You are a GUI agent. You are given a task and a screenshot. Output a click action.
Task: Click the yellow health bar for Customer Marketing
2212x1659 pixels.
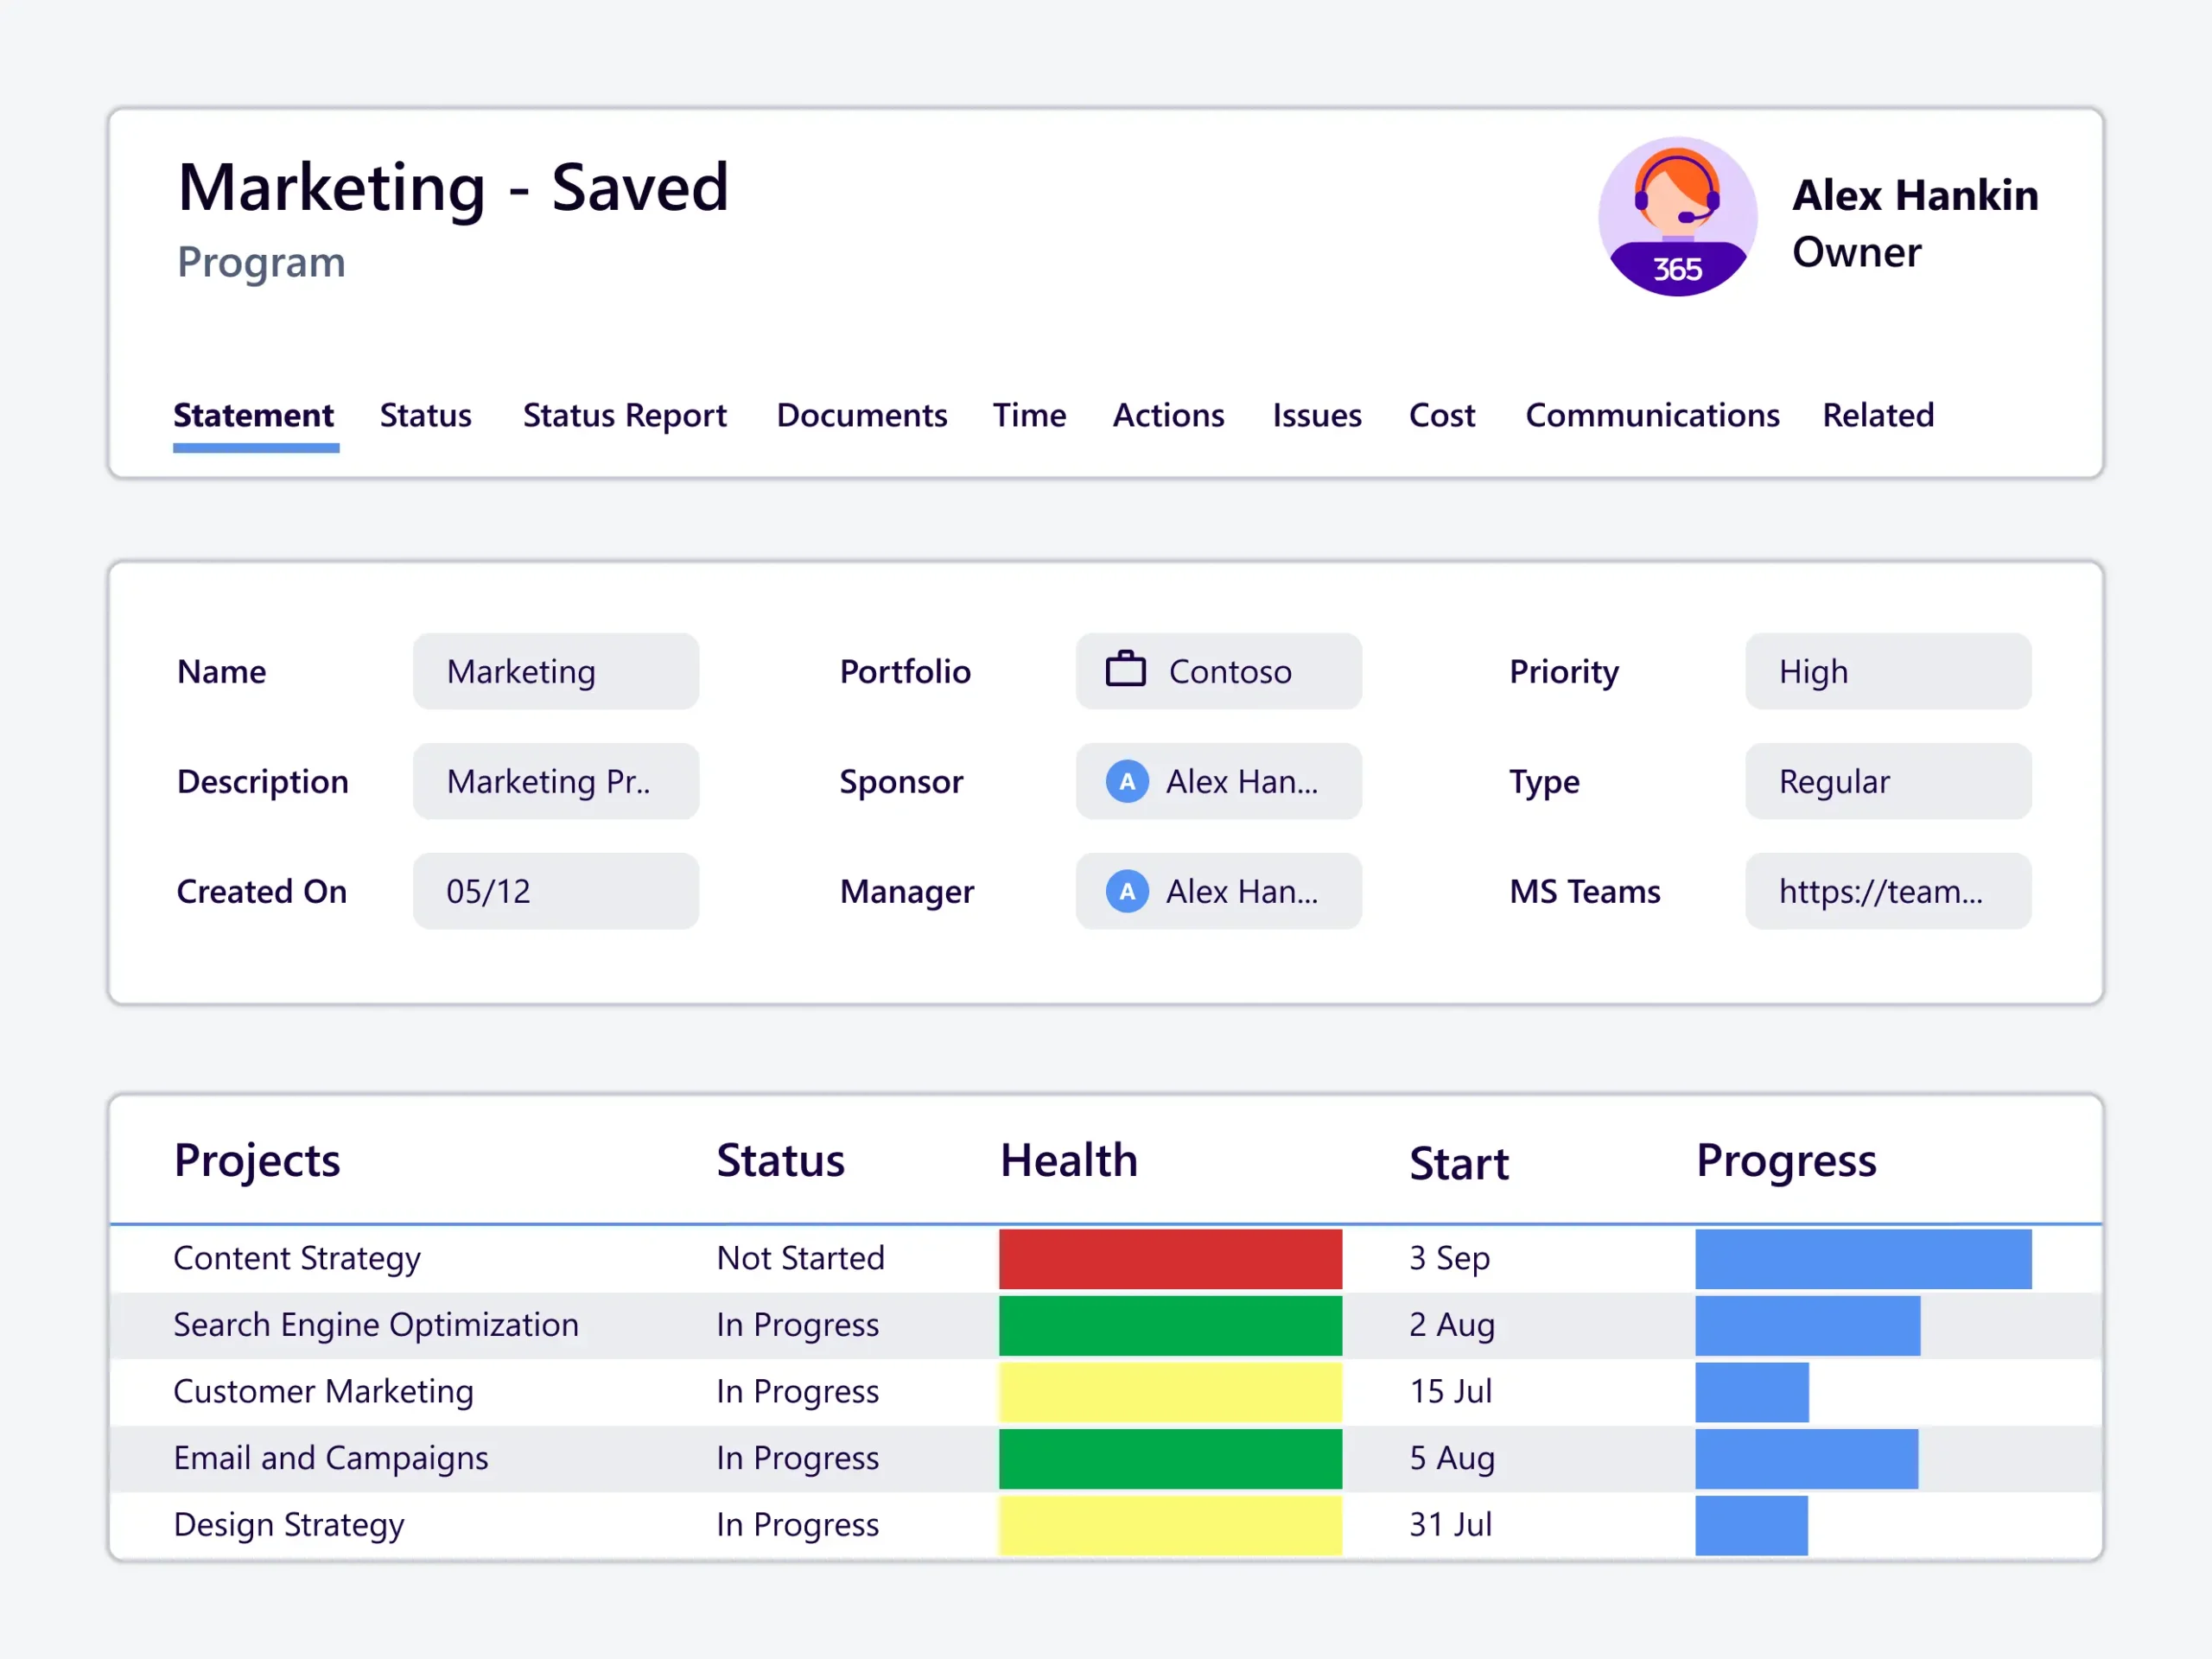click(1170, 1391)
